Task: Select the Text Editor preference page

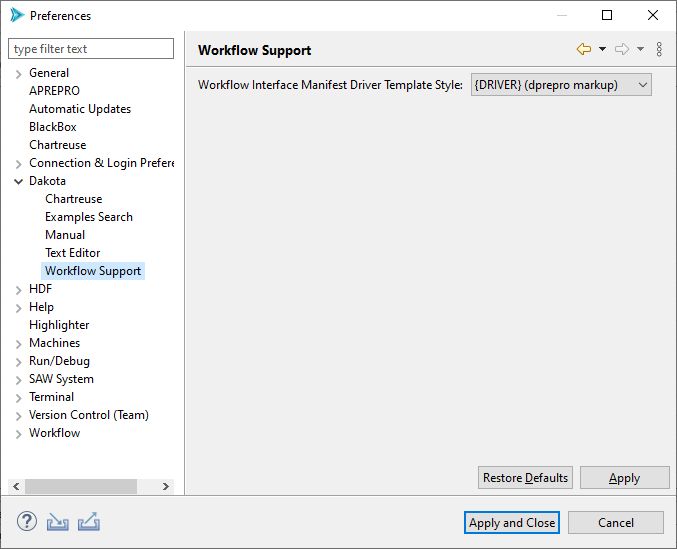Action: [x=73, y=253]
